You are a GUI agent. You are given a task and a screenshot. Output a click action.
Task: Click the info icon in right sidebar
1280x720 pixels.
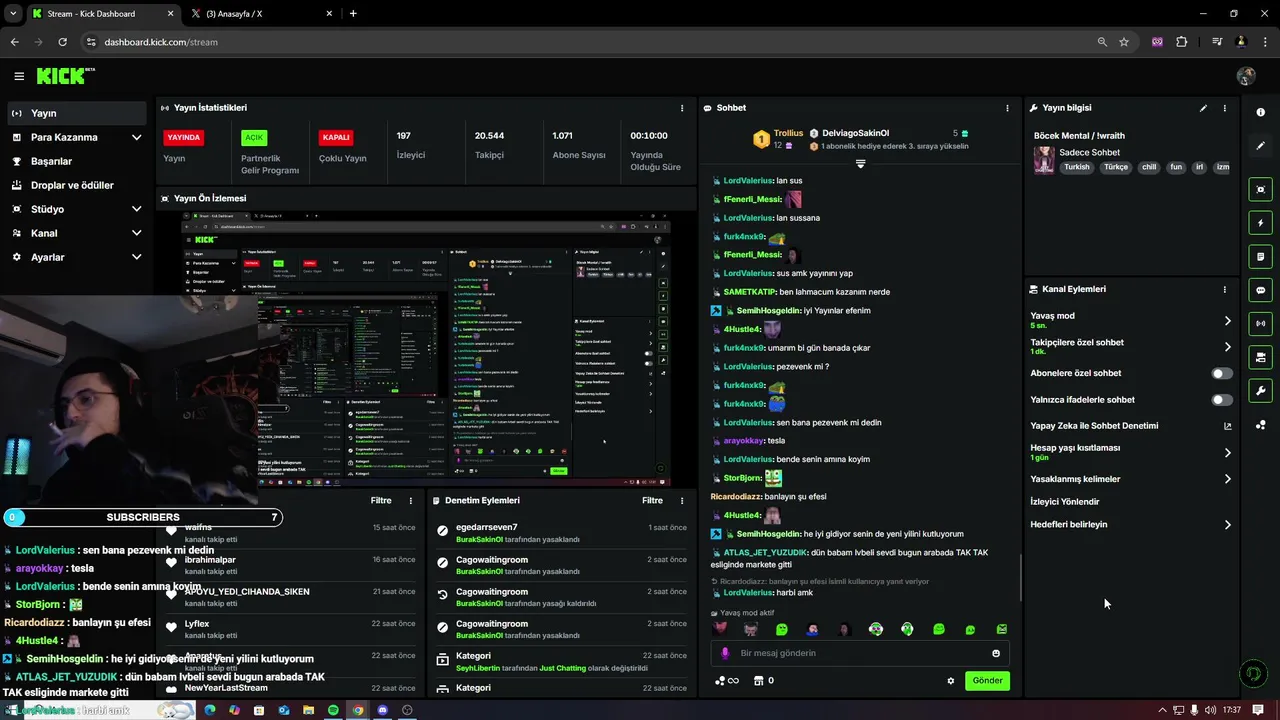tap(1260, 112)
